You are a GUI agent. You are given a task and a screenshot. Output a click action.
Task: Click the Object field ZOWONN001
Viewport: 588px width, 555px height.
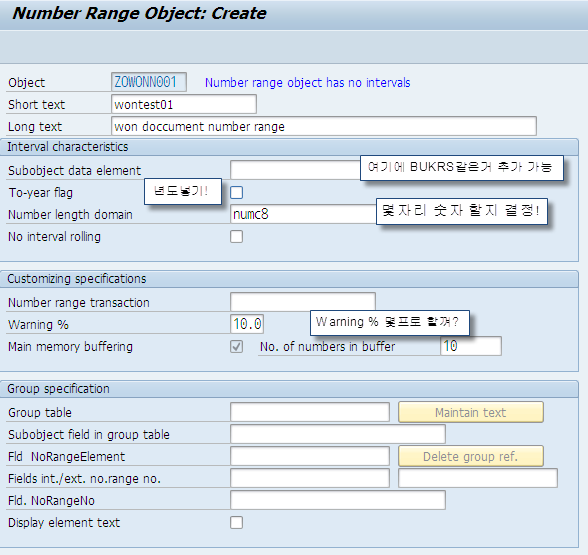coord(149,82)
